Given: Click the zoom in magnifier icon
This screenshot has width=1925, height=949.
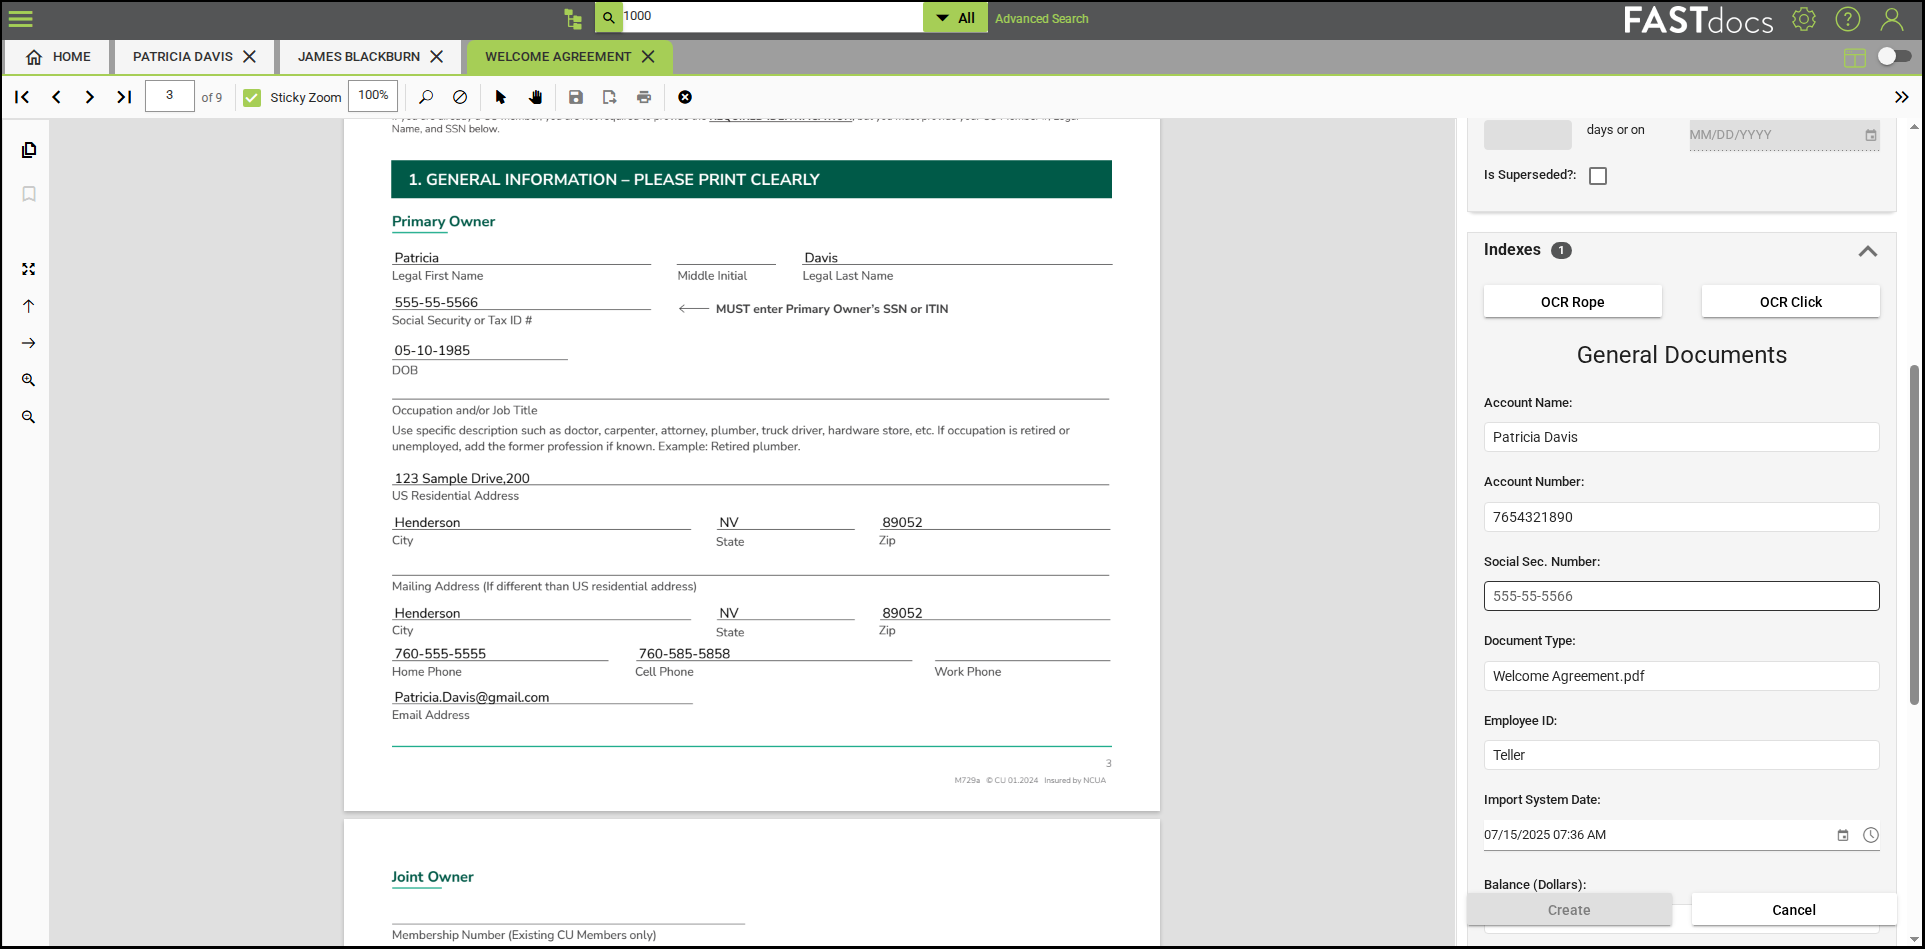Looking at the screenshot, I should [29, 380].
